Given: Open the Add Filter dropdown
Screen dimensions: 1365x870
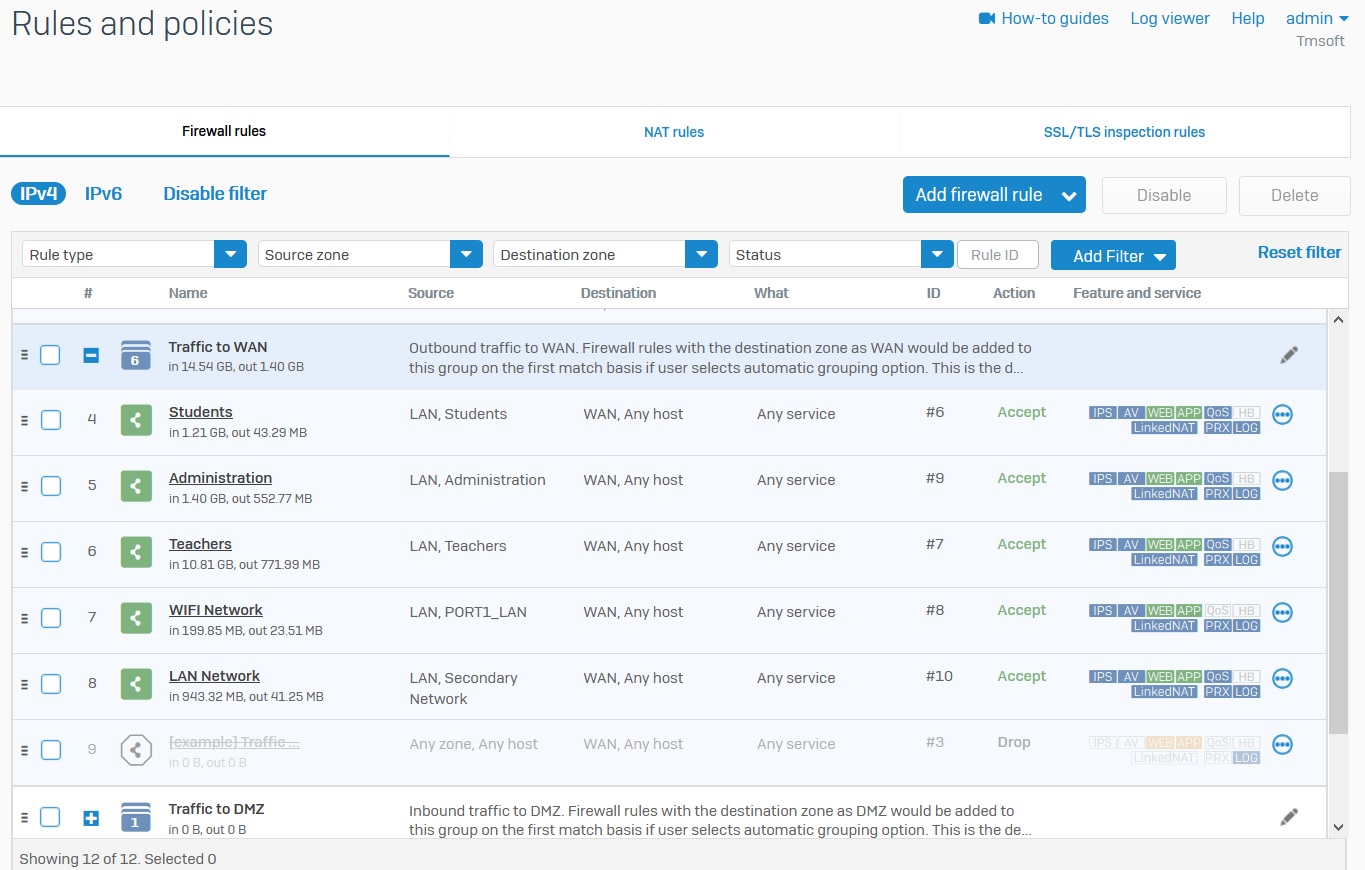Looking at the screenshot, I should [x=1112, y=256].
